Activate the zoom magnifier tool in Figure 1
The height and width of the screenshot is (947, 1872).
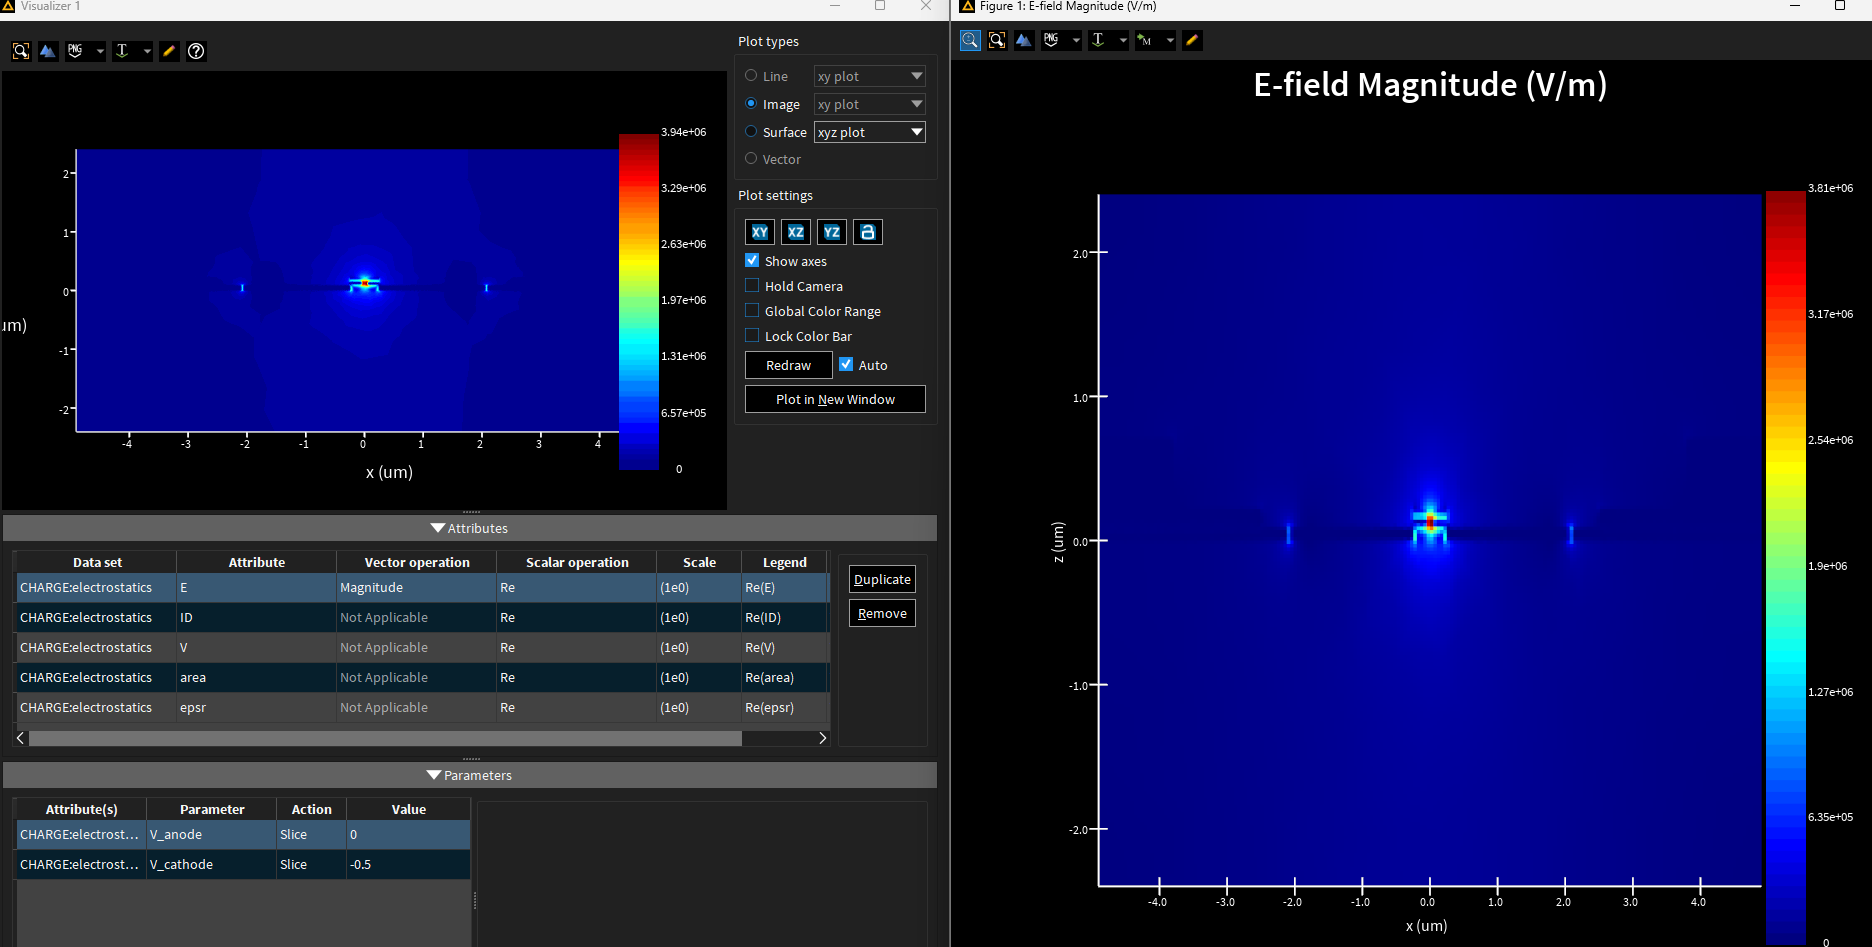point(970,40)
